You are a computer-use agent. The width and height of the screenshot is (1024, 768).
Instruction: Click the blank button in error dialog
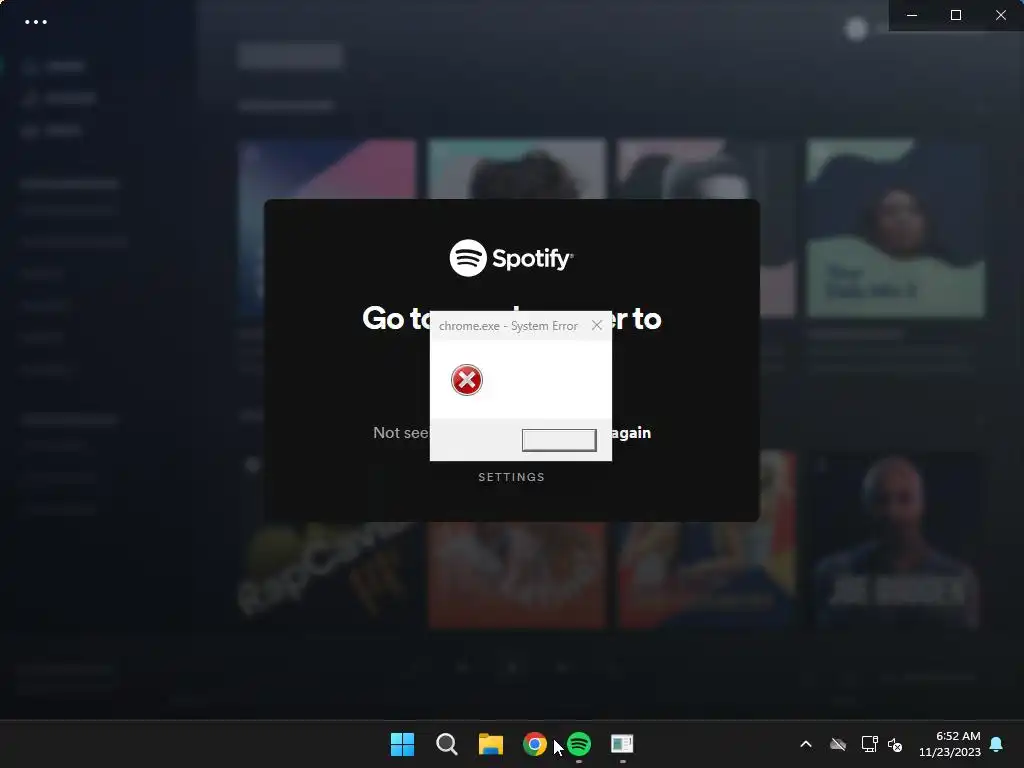(x=559, y=440)
